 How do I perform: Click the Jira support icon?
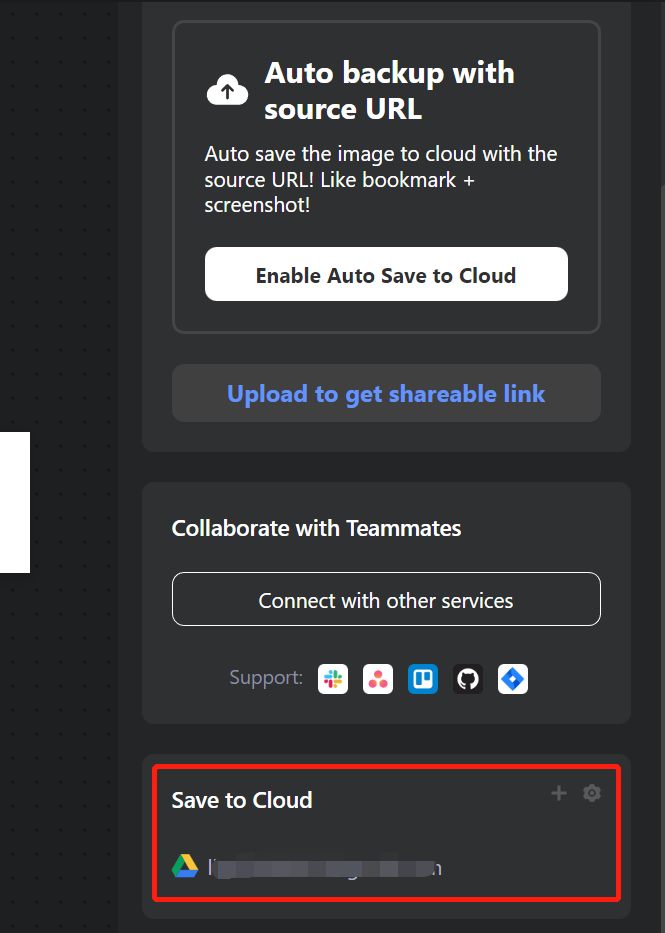[513, 679]
